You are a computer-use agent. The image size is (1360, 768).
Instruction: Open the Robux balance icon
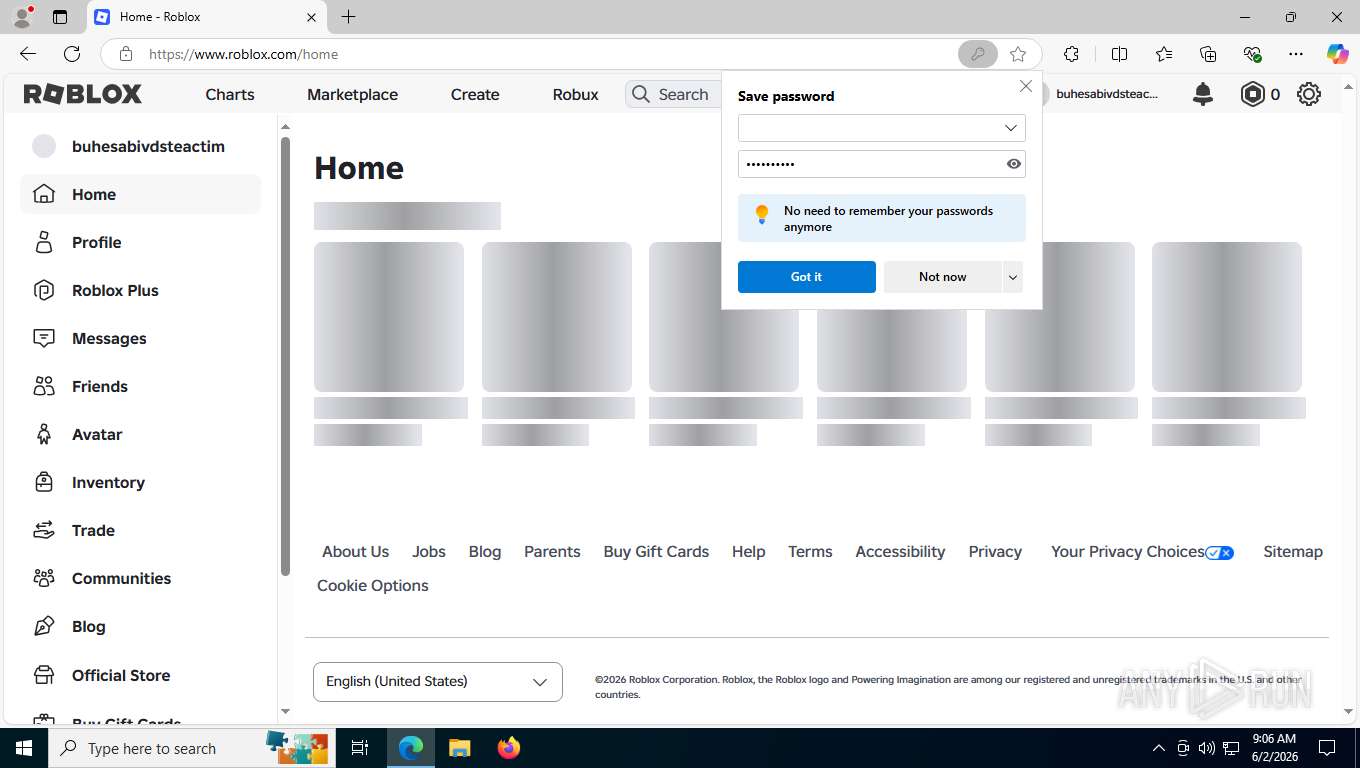(x=1252, y=94)
